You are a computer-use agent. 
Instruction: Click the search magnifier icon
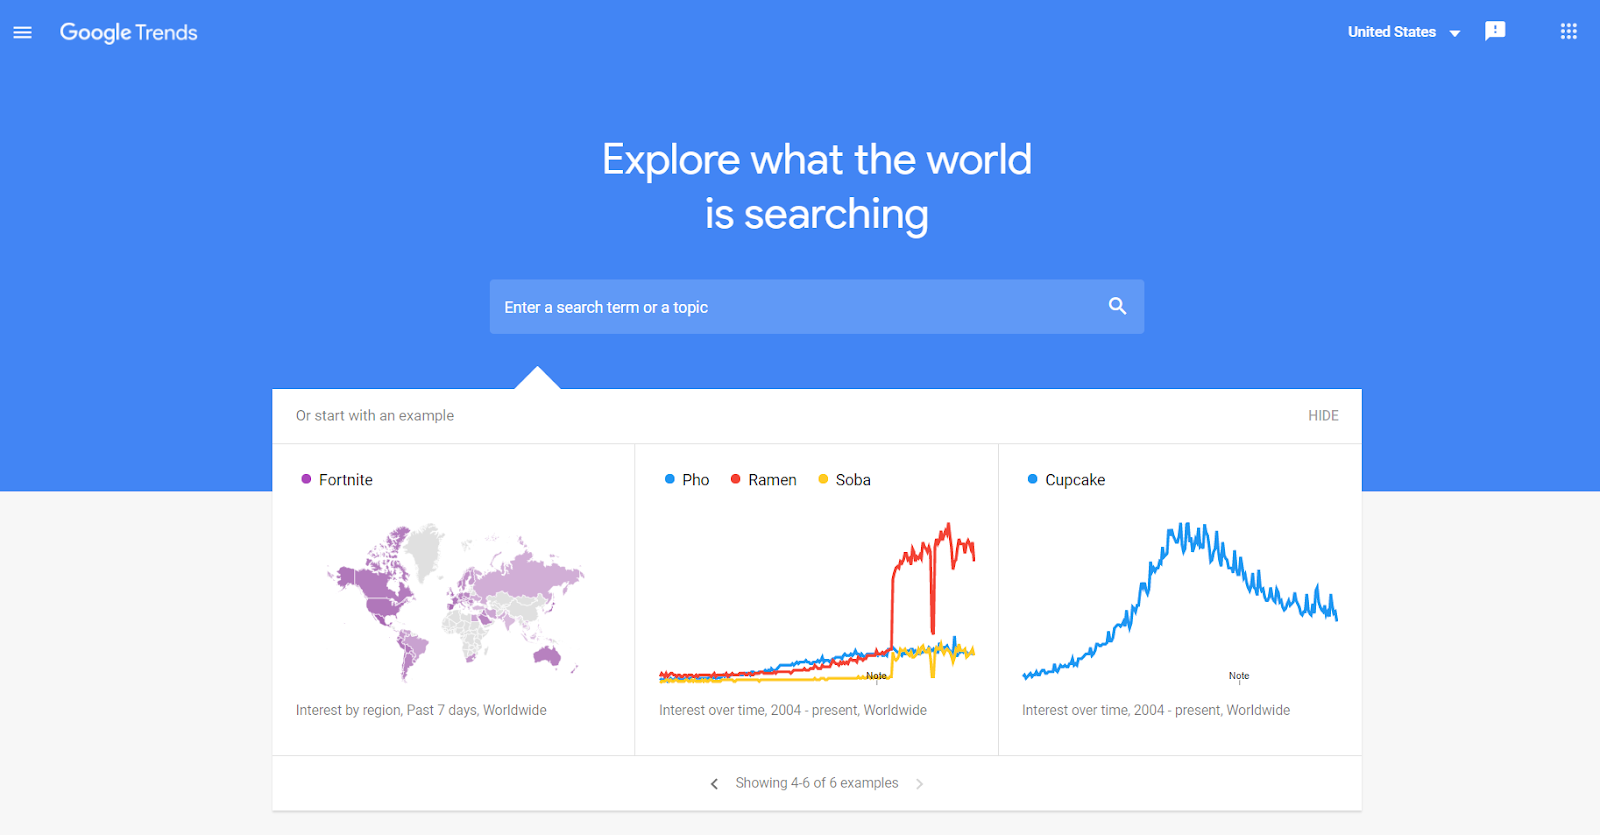pos(1117,306)
